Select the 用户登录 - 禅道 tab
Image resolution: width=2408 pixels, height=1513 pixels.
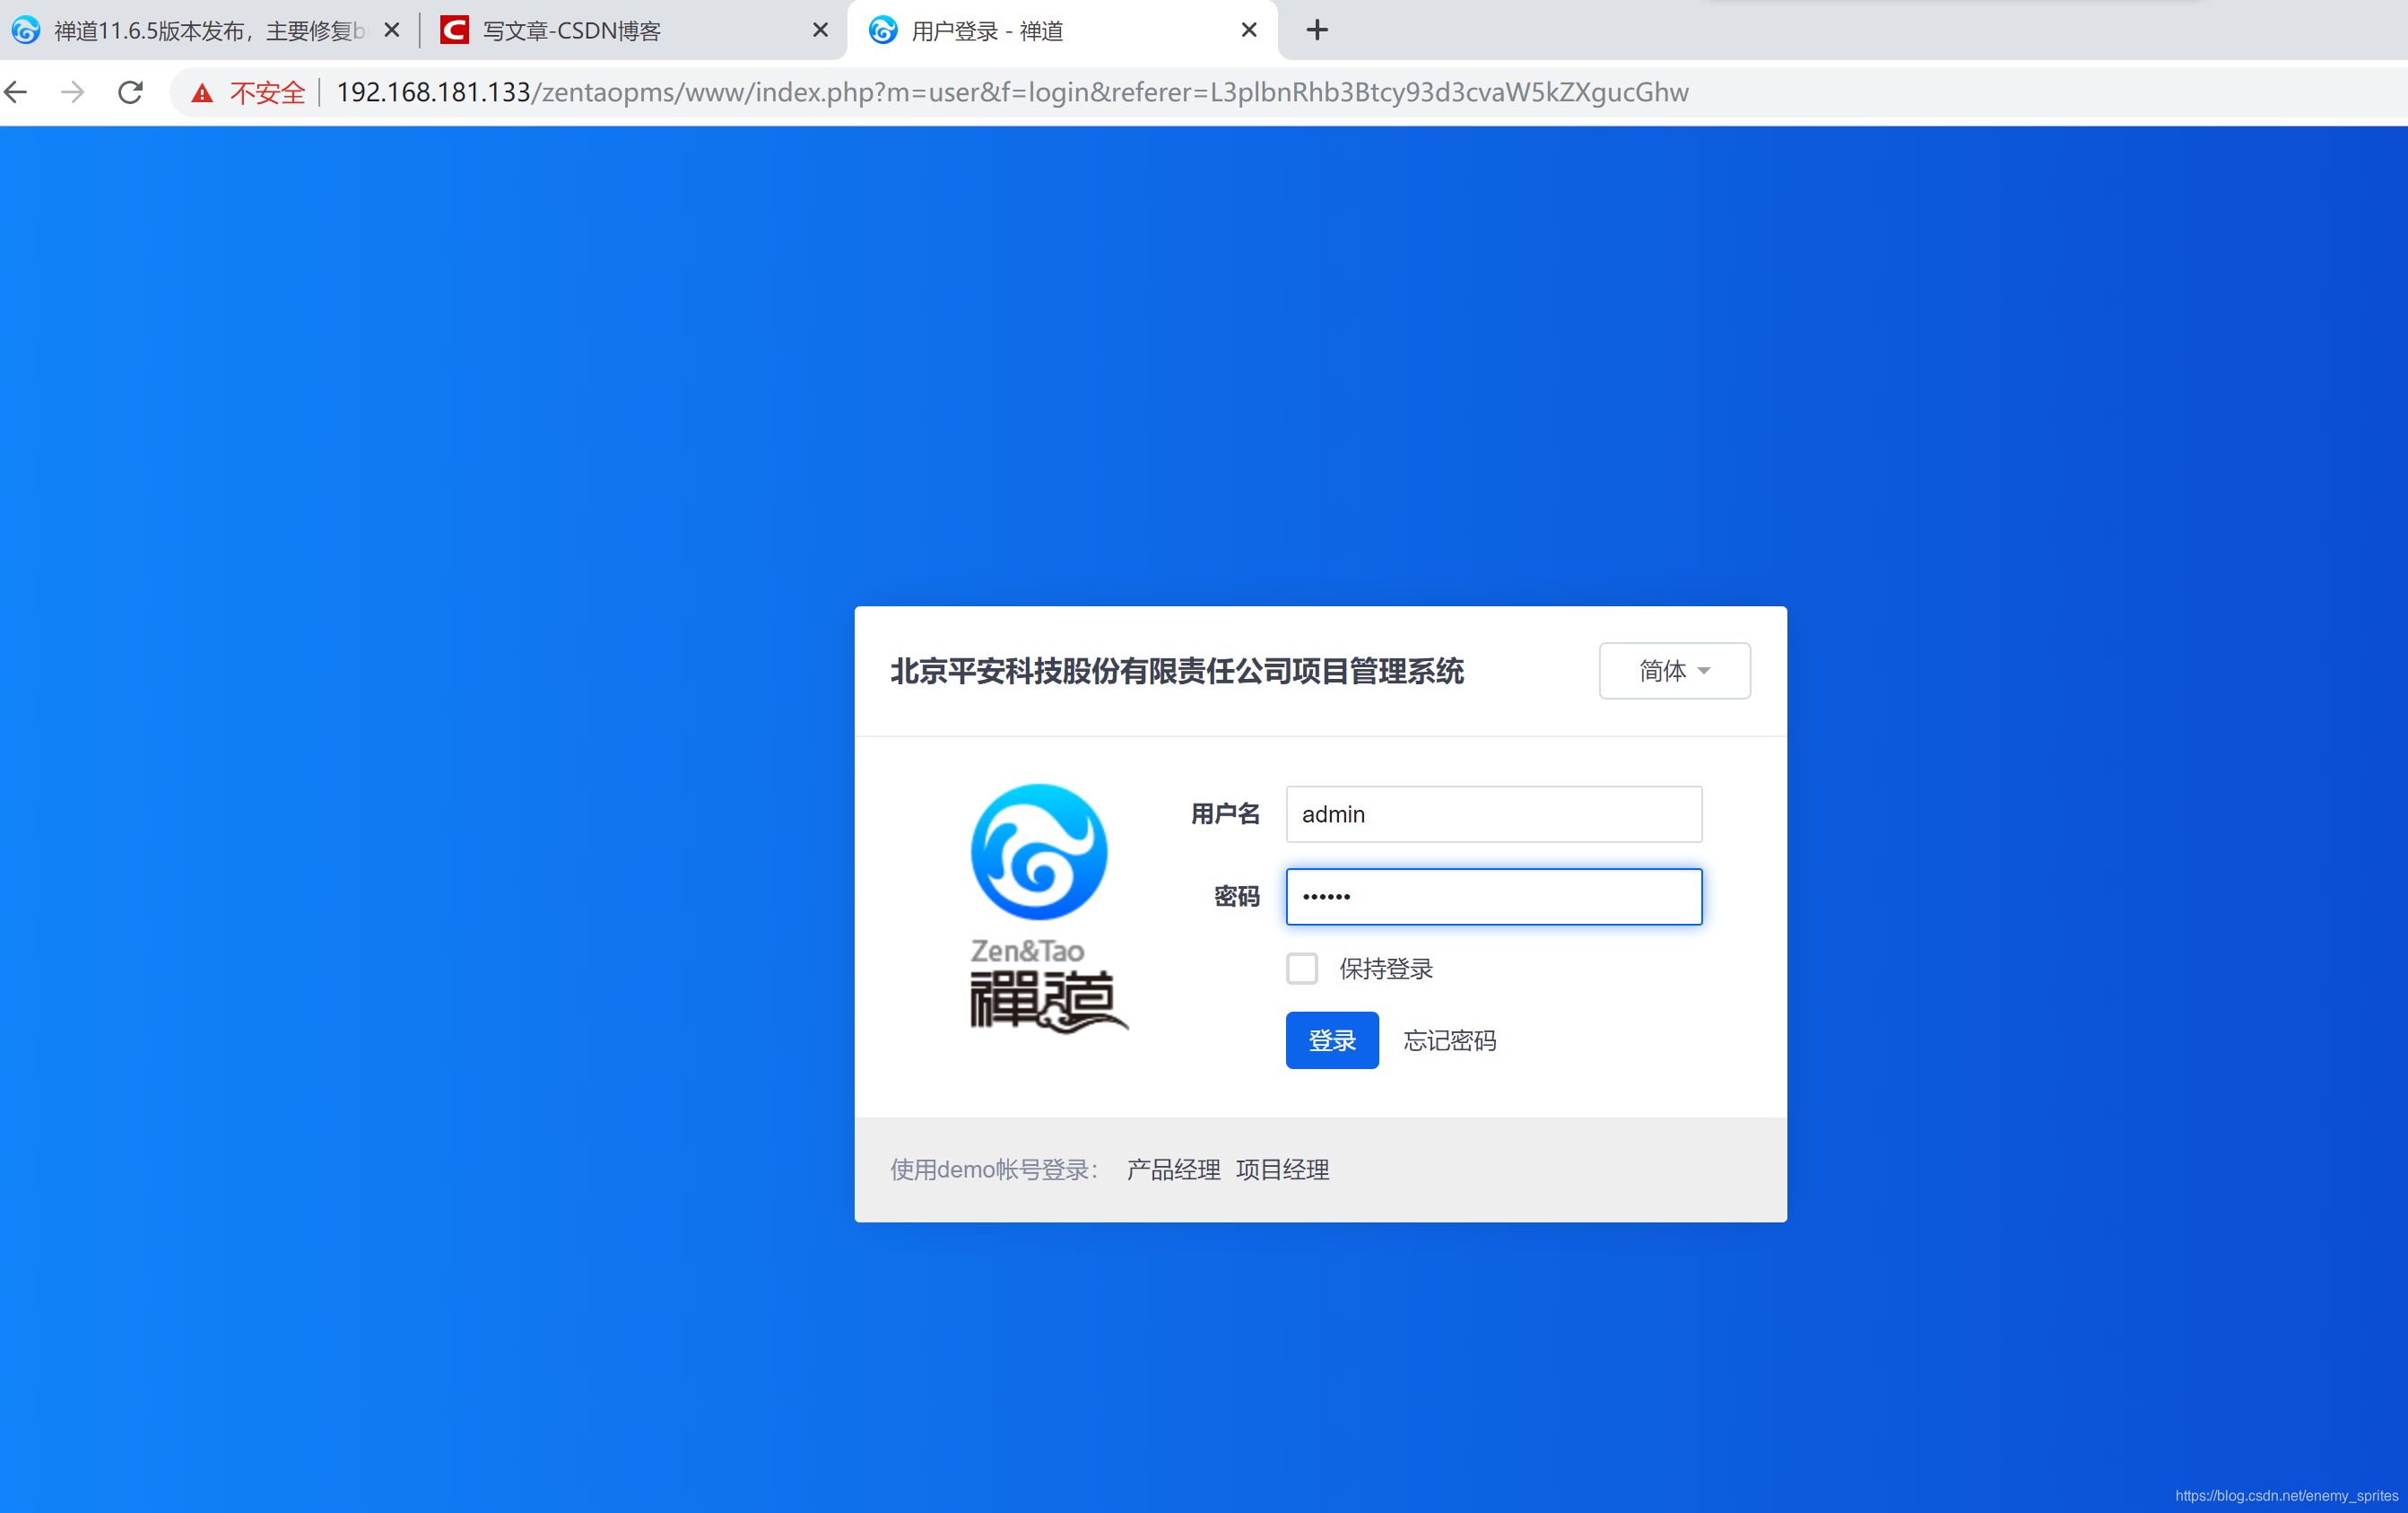click(x=1062, y=31)
